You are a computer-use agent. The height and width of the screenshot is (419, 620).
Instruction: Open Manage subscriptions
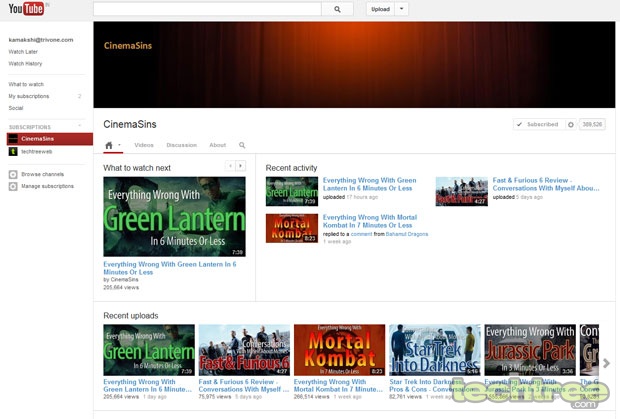47,186
